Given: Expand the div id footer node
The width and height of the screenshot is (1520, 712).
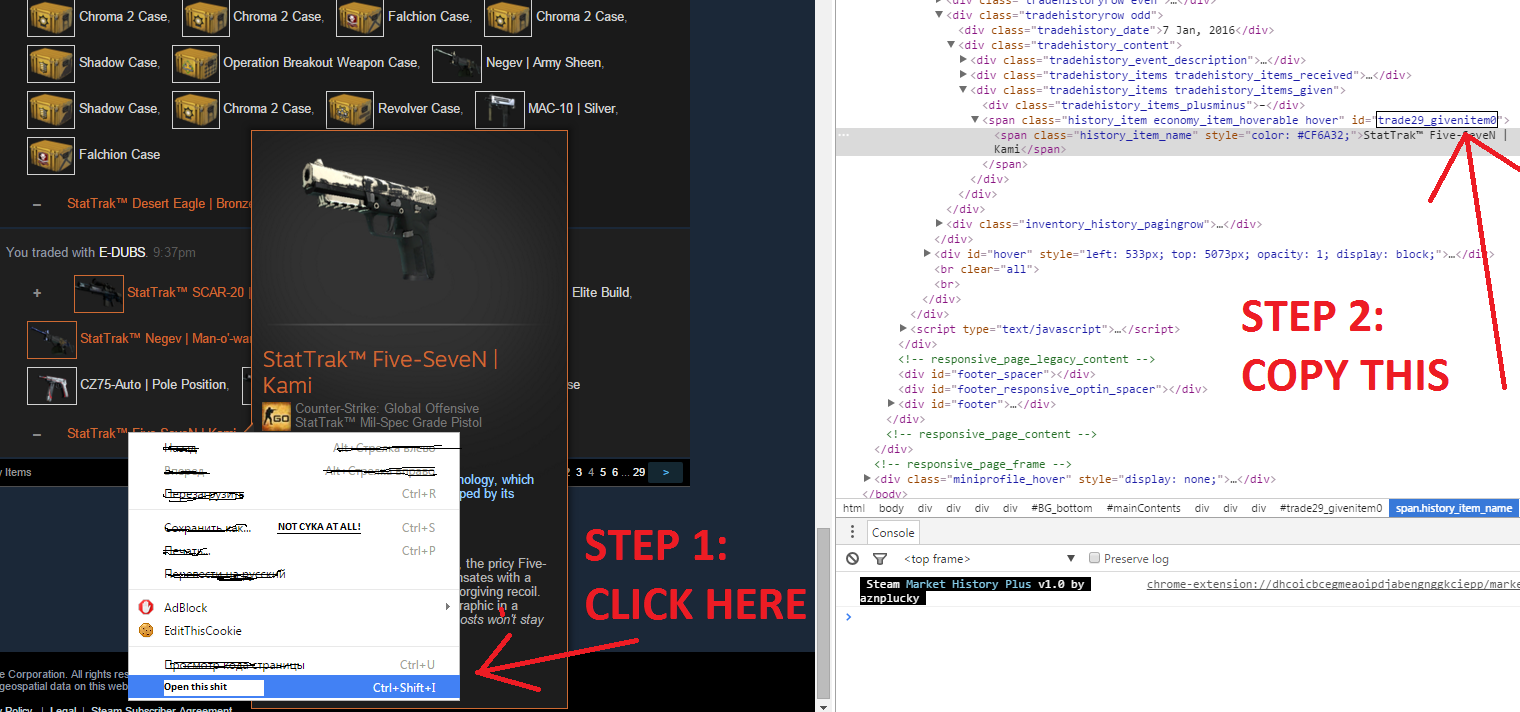Looking at the screenshot, I should click(891, 404).
